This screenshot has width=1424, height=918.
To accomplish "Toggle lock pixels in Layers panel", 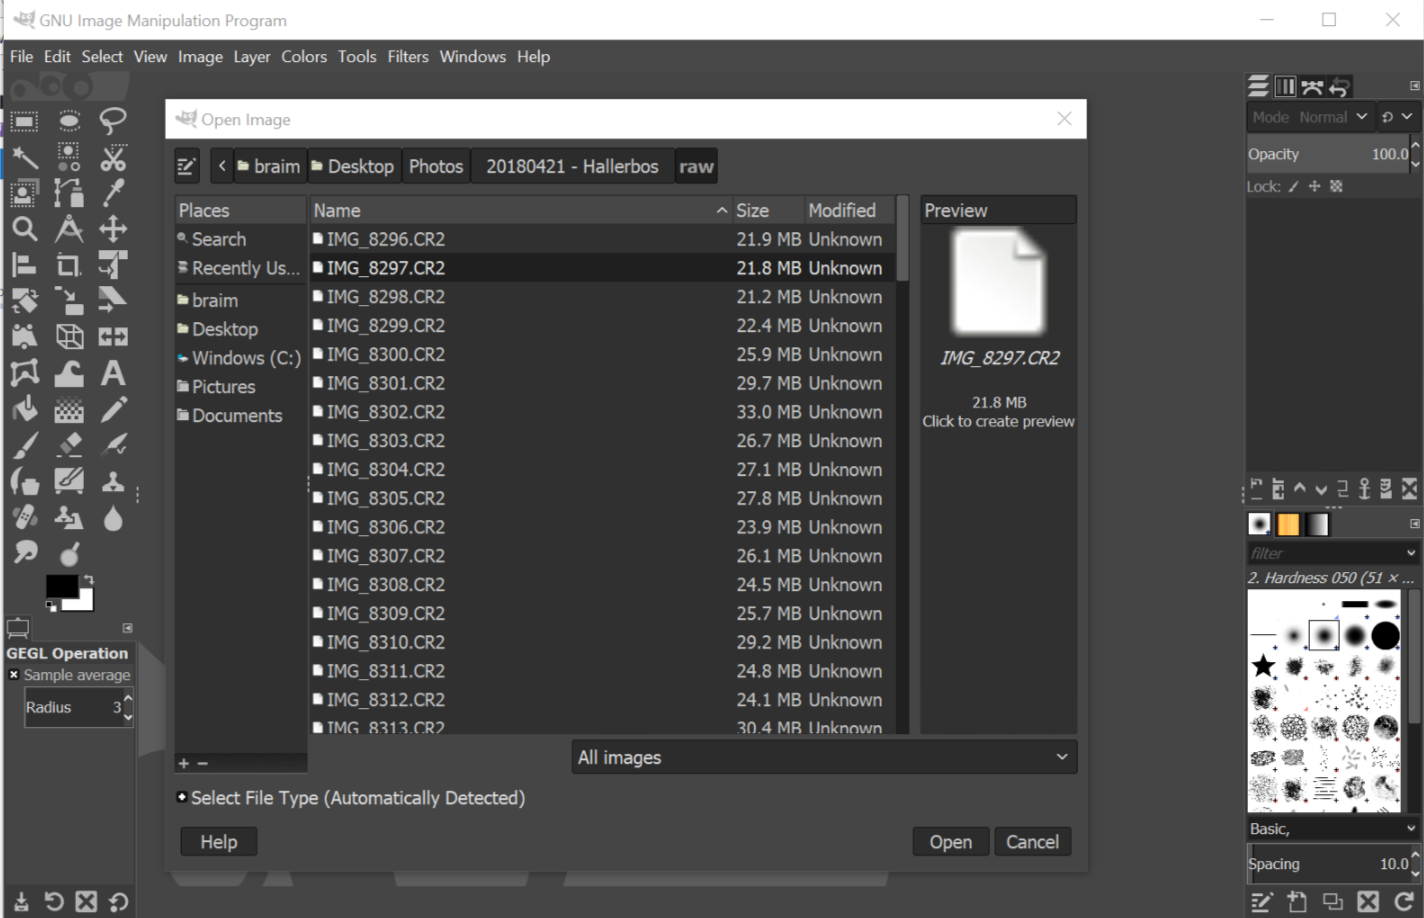I will click(x=1293, y=186).
